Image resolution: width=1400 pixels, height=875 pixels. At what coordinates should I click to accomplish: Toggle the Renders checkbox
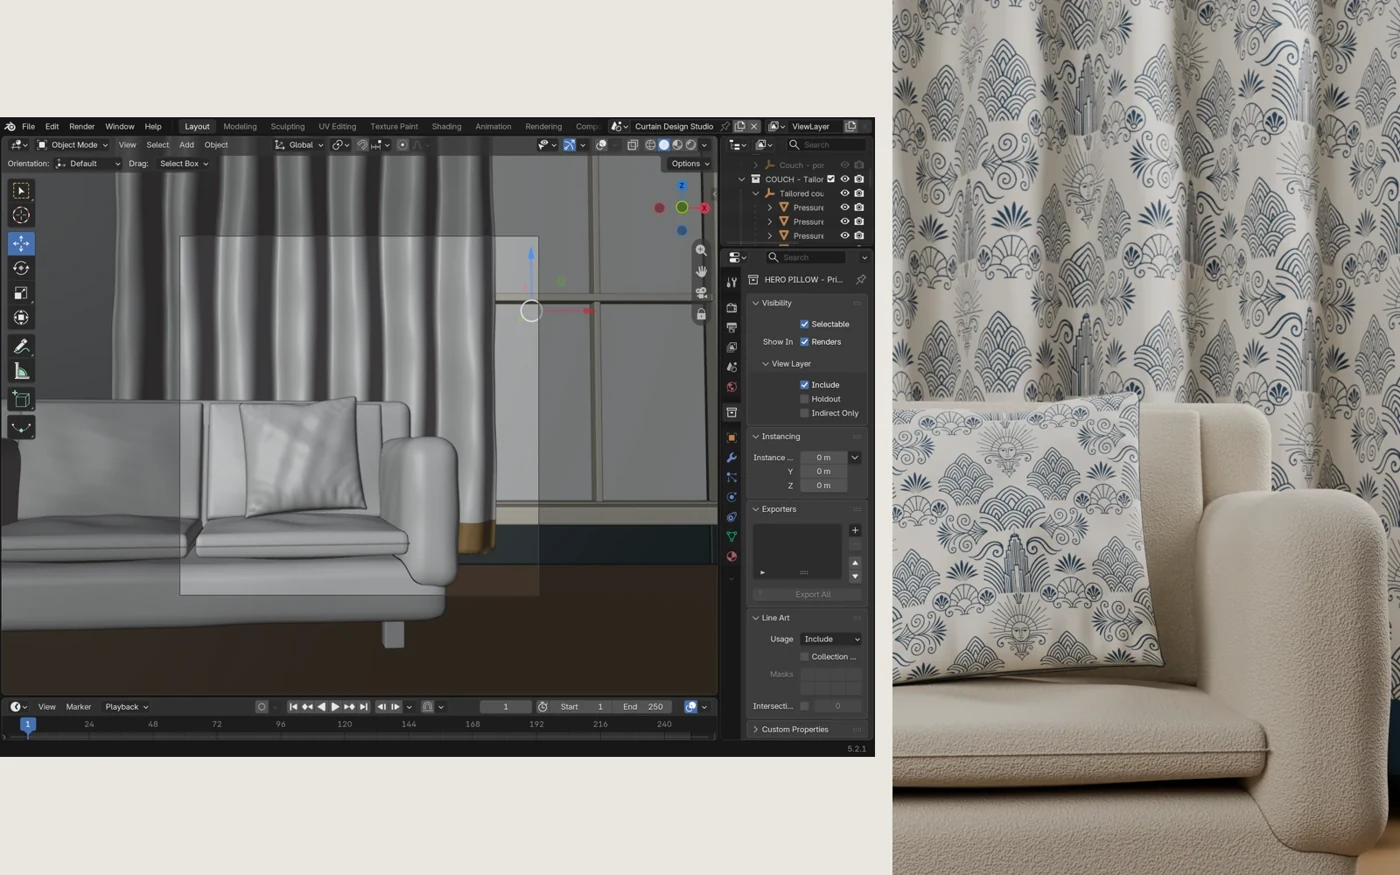point(804,342)
